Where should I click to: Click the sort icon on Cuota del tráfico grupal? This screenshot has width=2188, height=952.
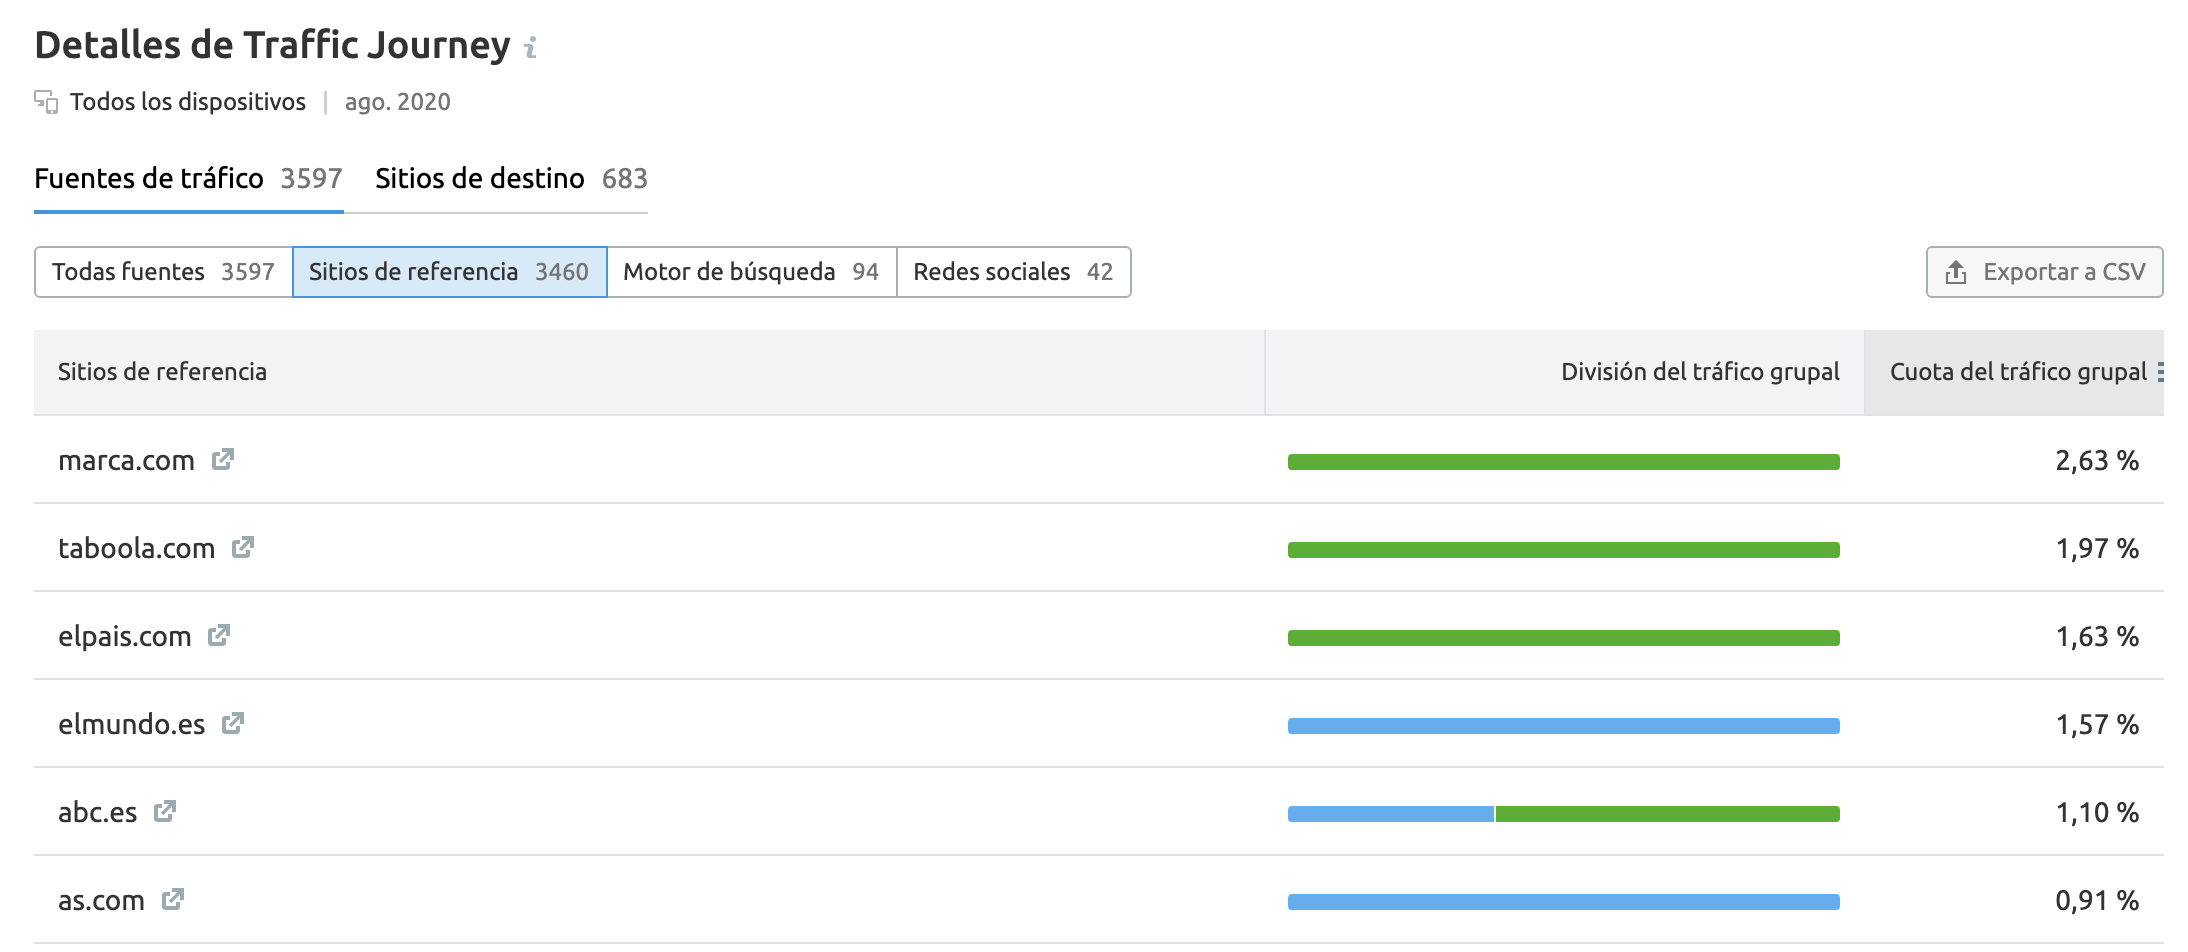[x=2160, y=372]
